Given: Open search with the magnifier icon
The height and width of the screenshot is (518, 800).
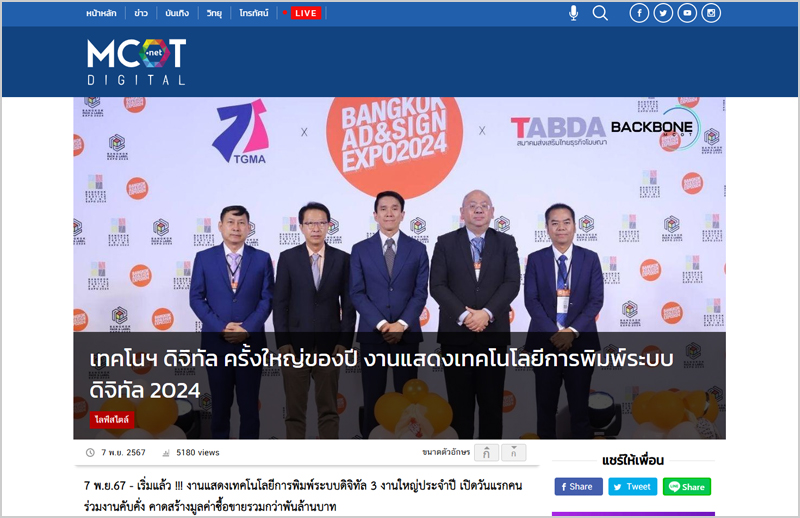Looking at the screenshot, I should click(600, 13).
